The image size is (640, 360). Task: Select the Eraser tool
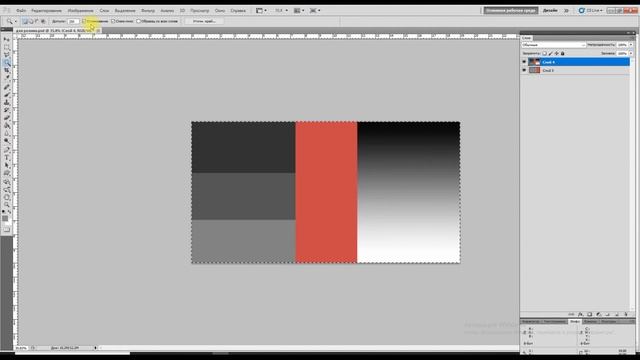coord(7,118)
